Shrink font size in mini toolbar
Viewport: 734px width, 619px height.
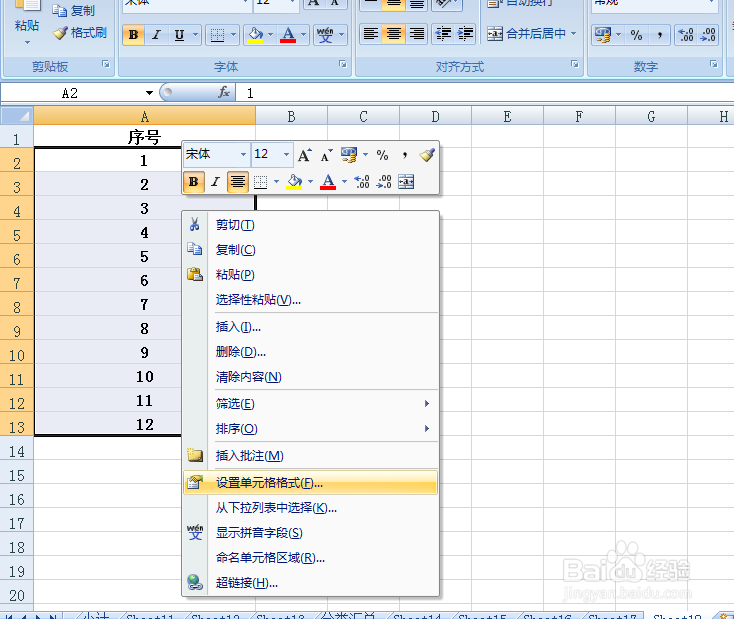point(326,155)
